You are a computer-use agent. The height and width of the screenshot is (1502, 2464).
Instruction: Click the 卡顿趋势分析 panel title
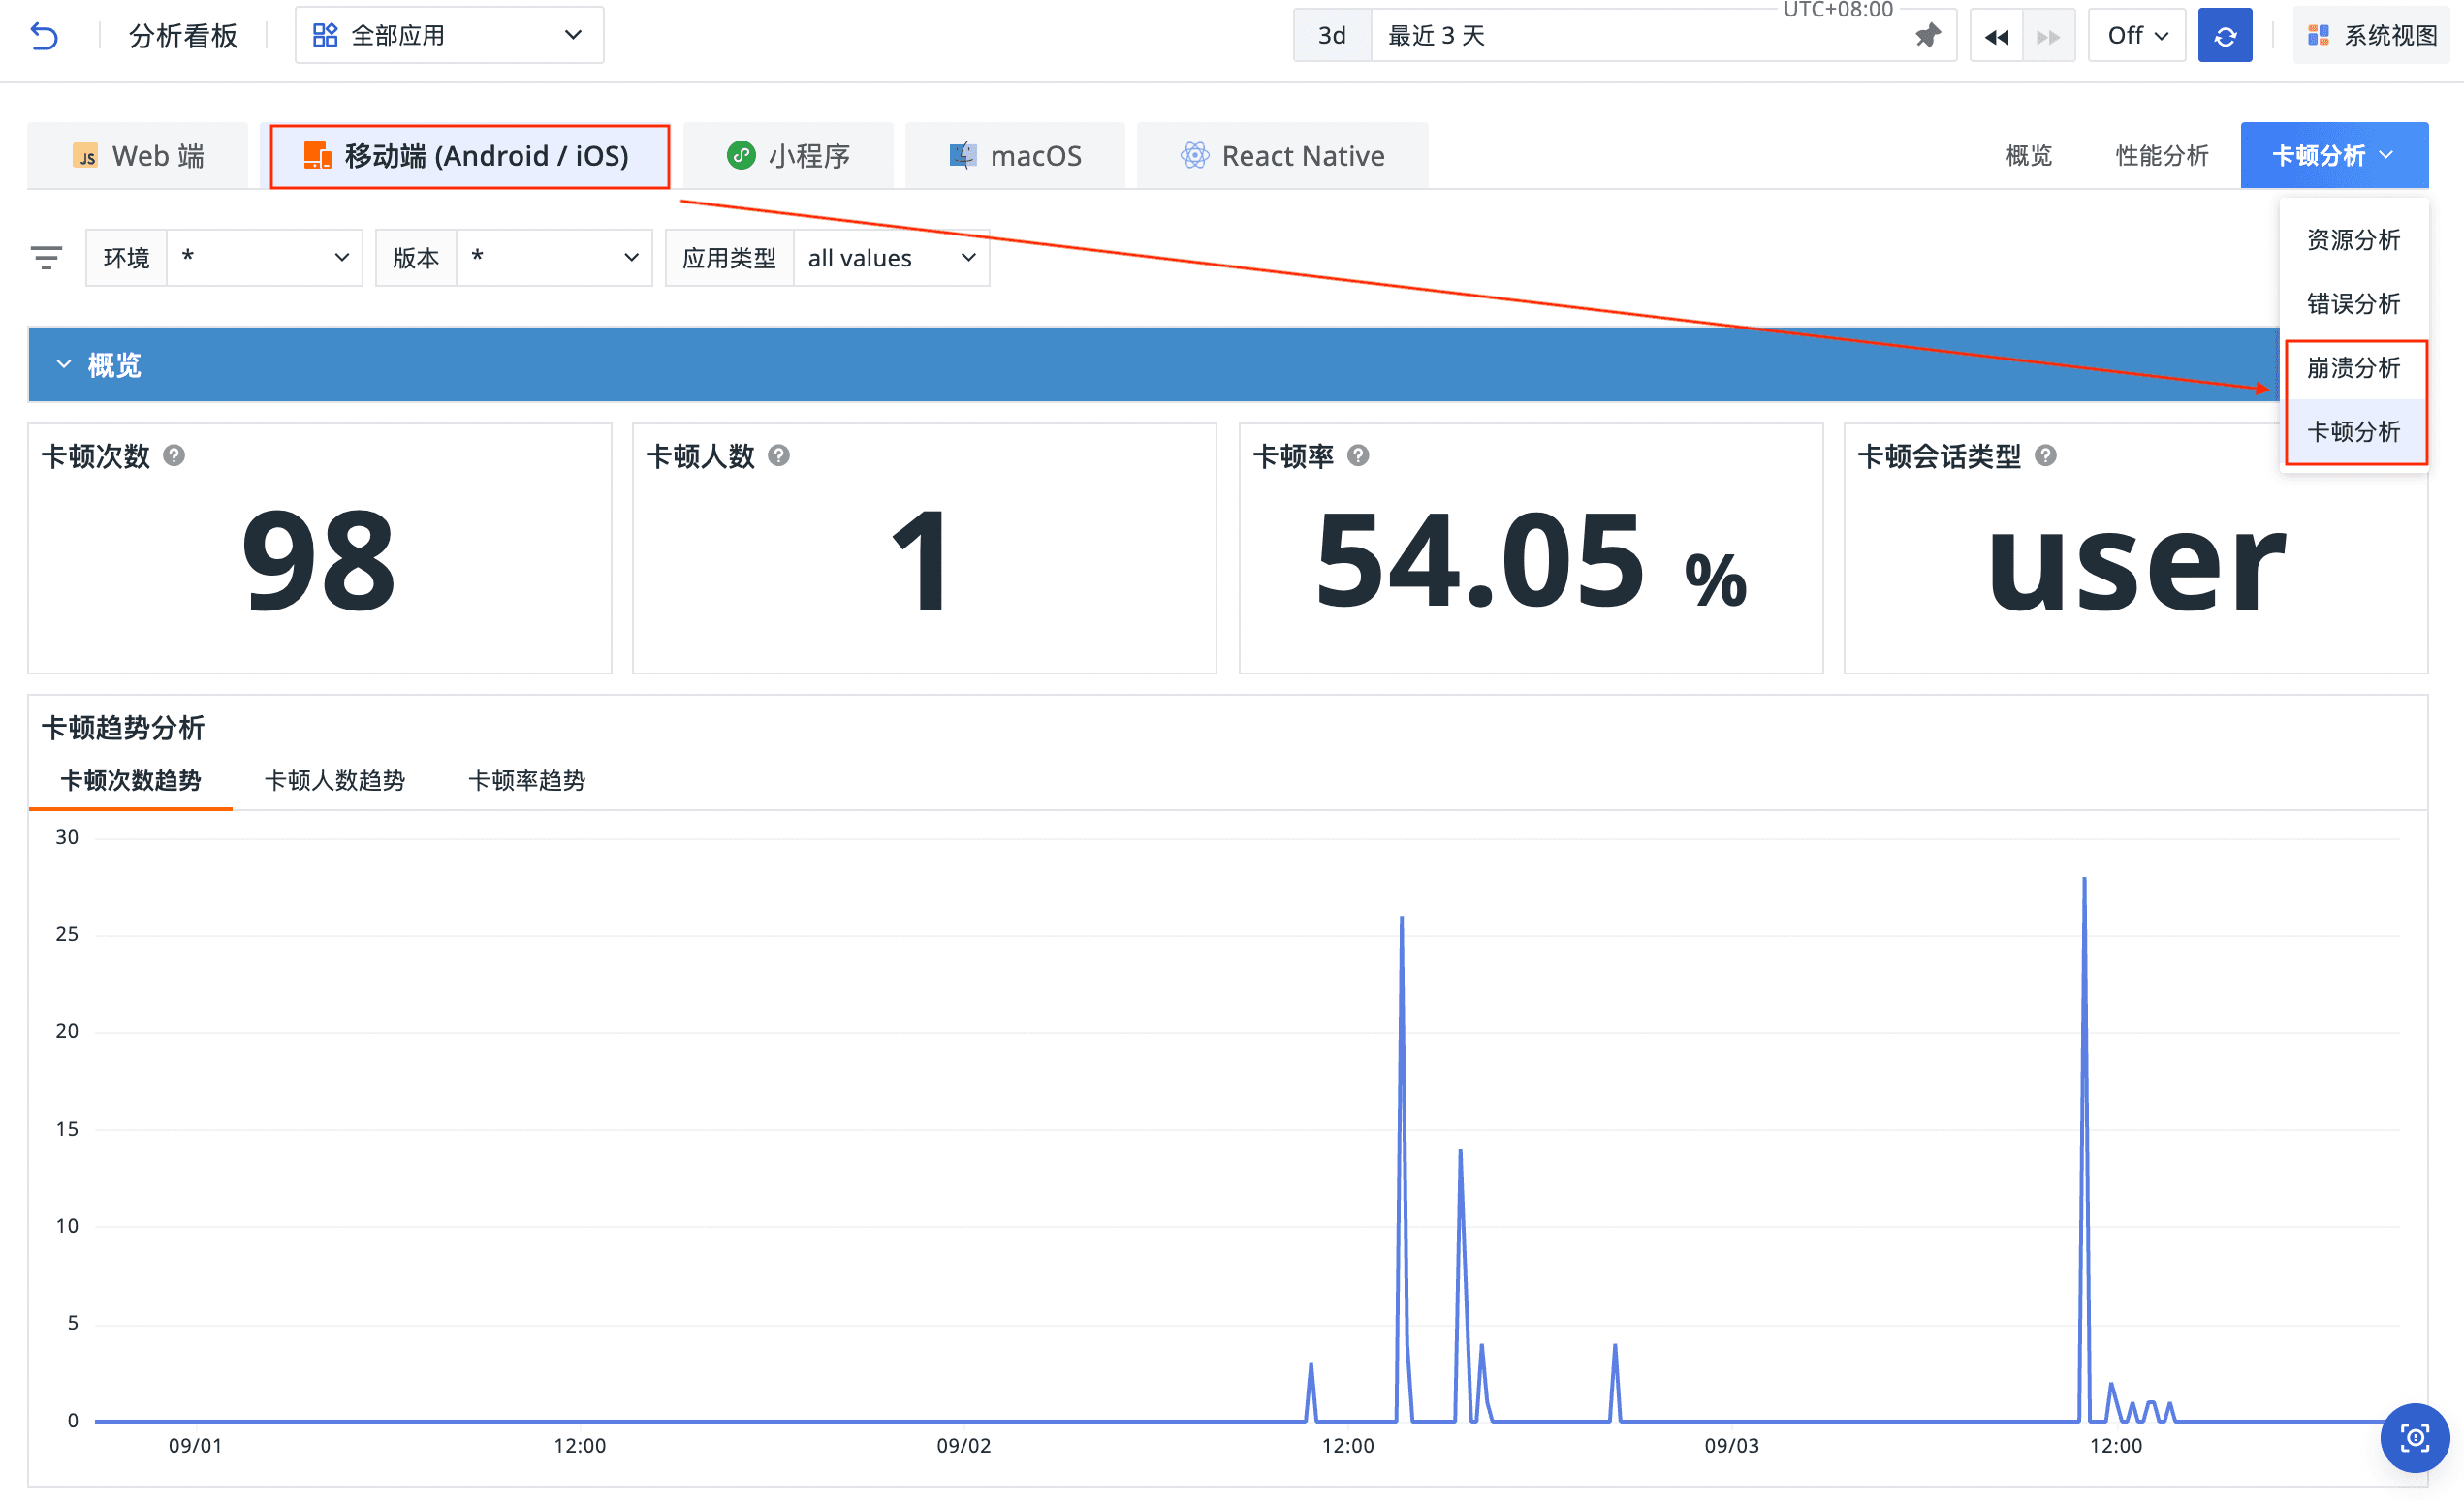(x=123, y=728)
